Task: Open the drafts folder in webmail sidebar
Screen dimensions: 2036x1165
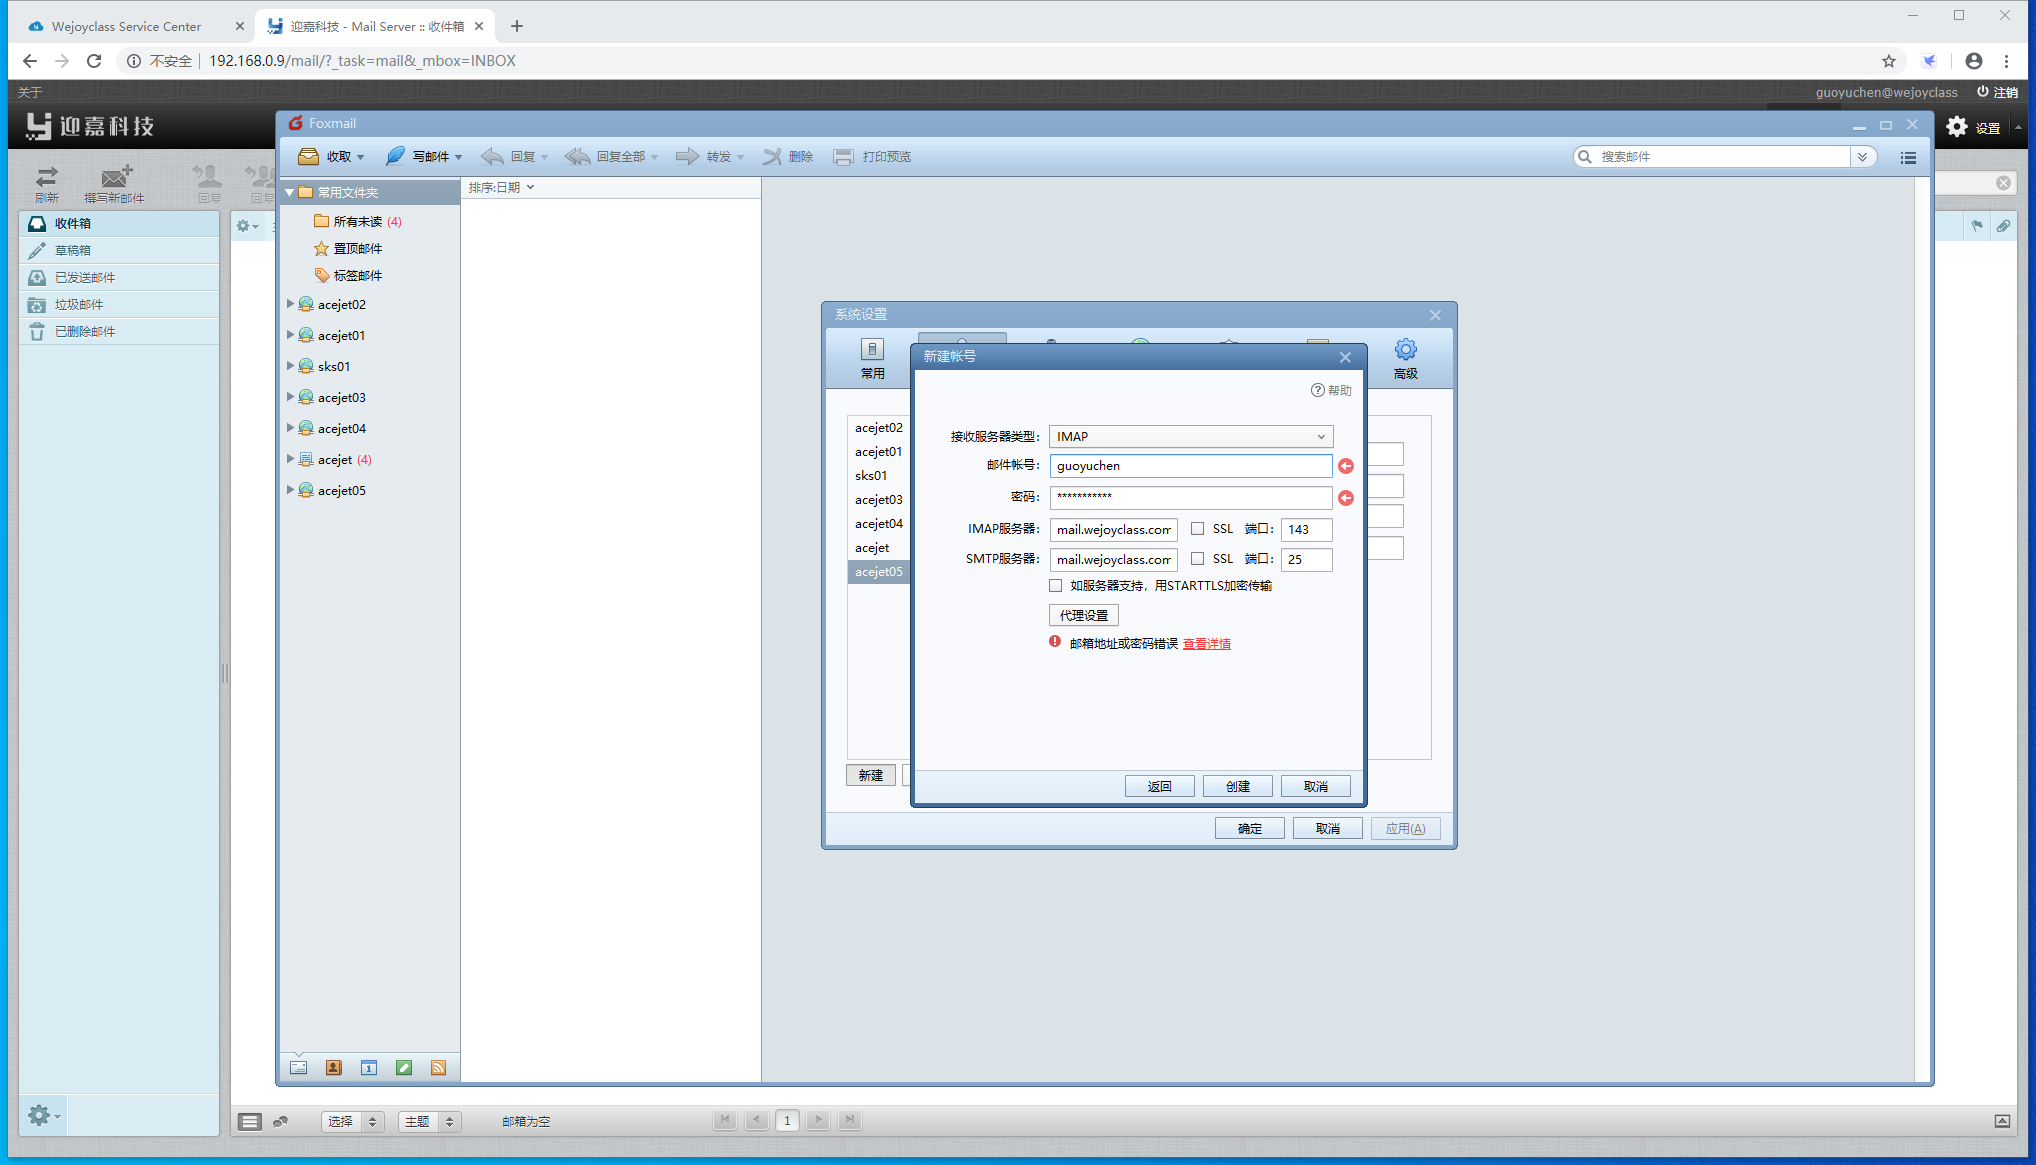Action: [x=73, y=250]
